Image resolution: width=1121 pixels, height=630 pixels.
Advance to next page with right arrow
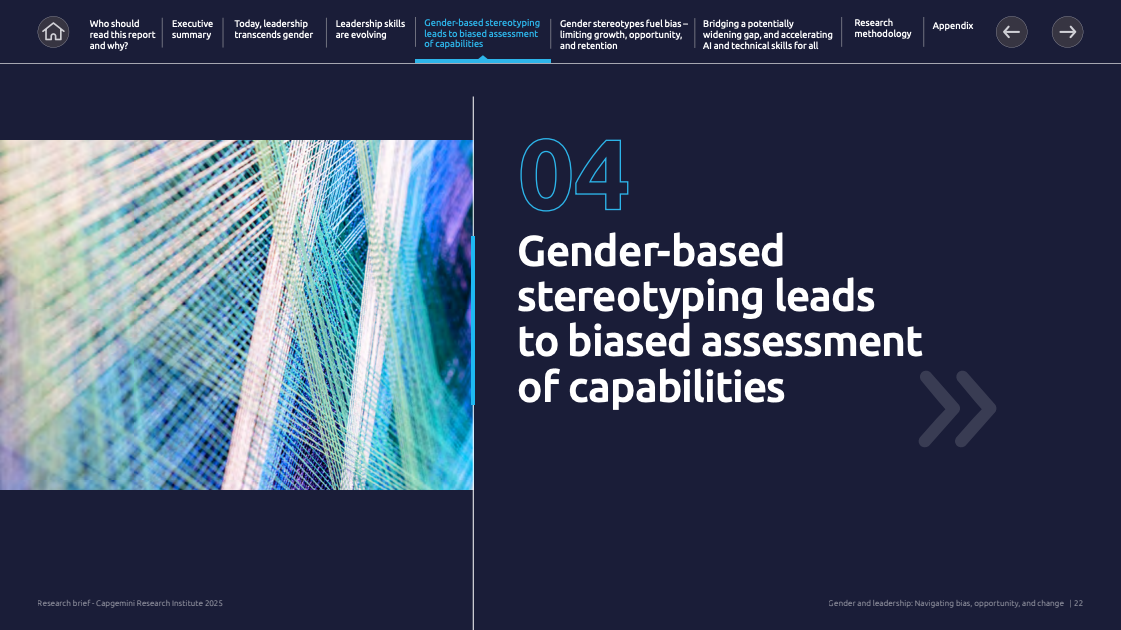click(1067, 32)
